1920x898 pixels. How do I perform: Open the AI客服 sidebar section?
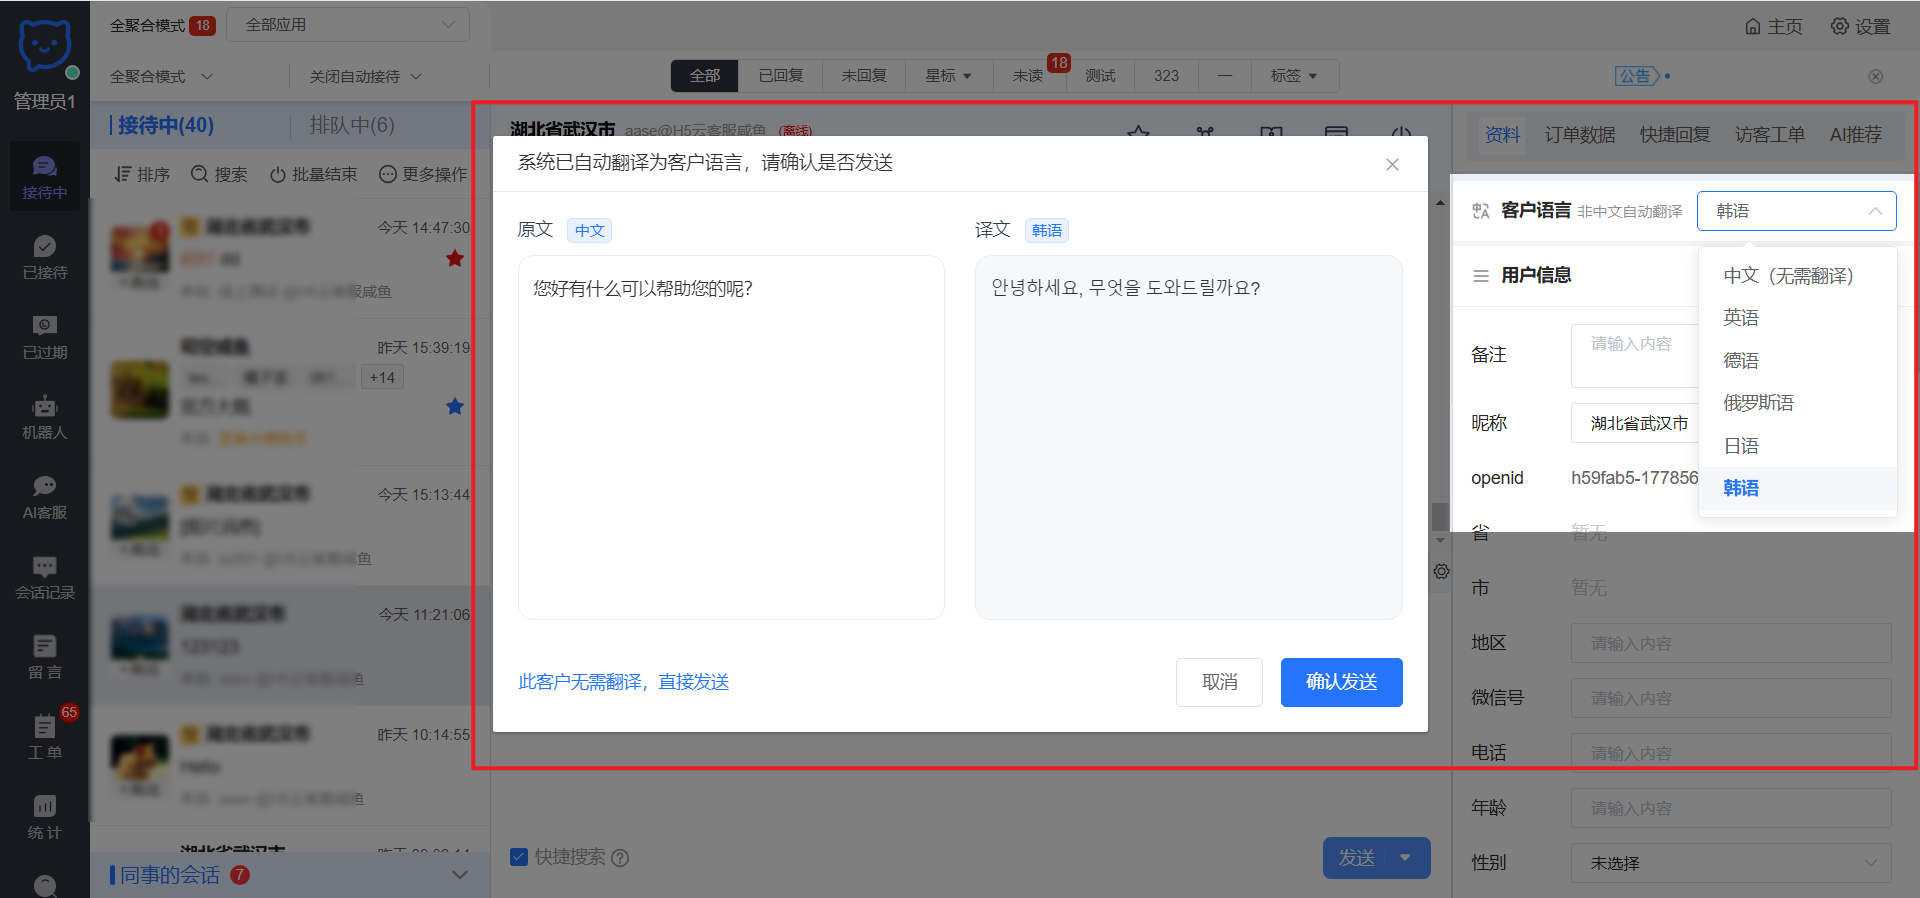[x=45, y=498]
